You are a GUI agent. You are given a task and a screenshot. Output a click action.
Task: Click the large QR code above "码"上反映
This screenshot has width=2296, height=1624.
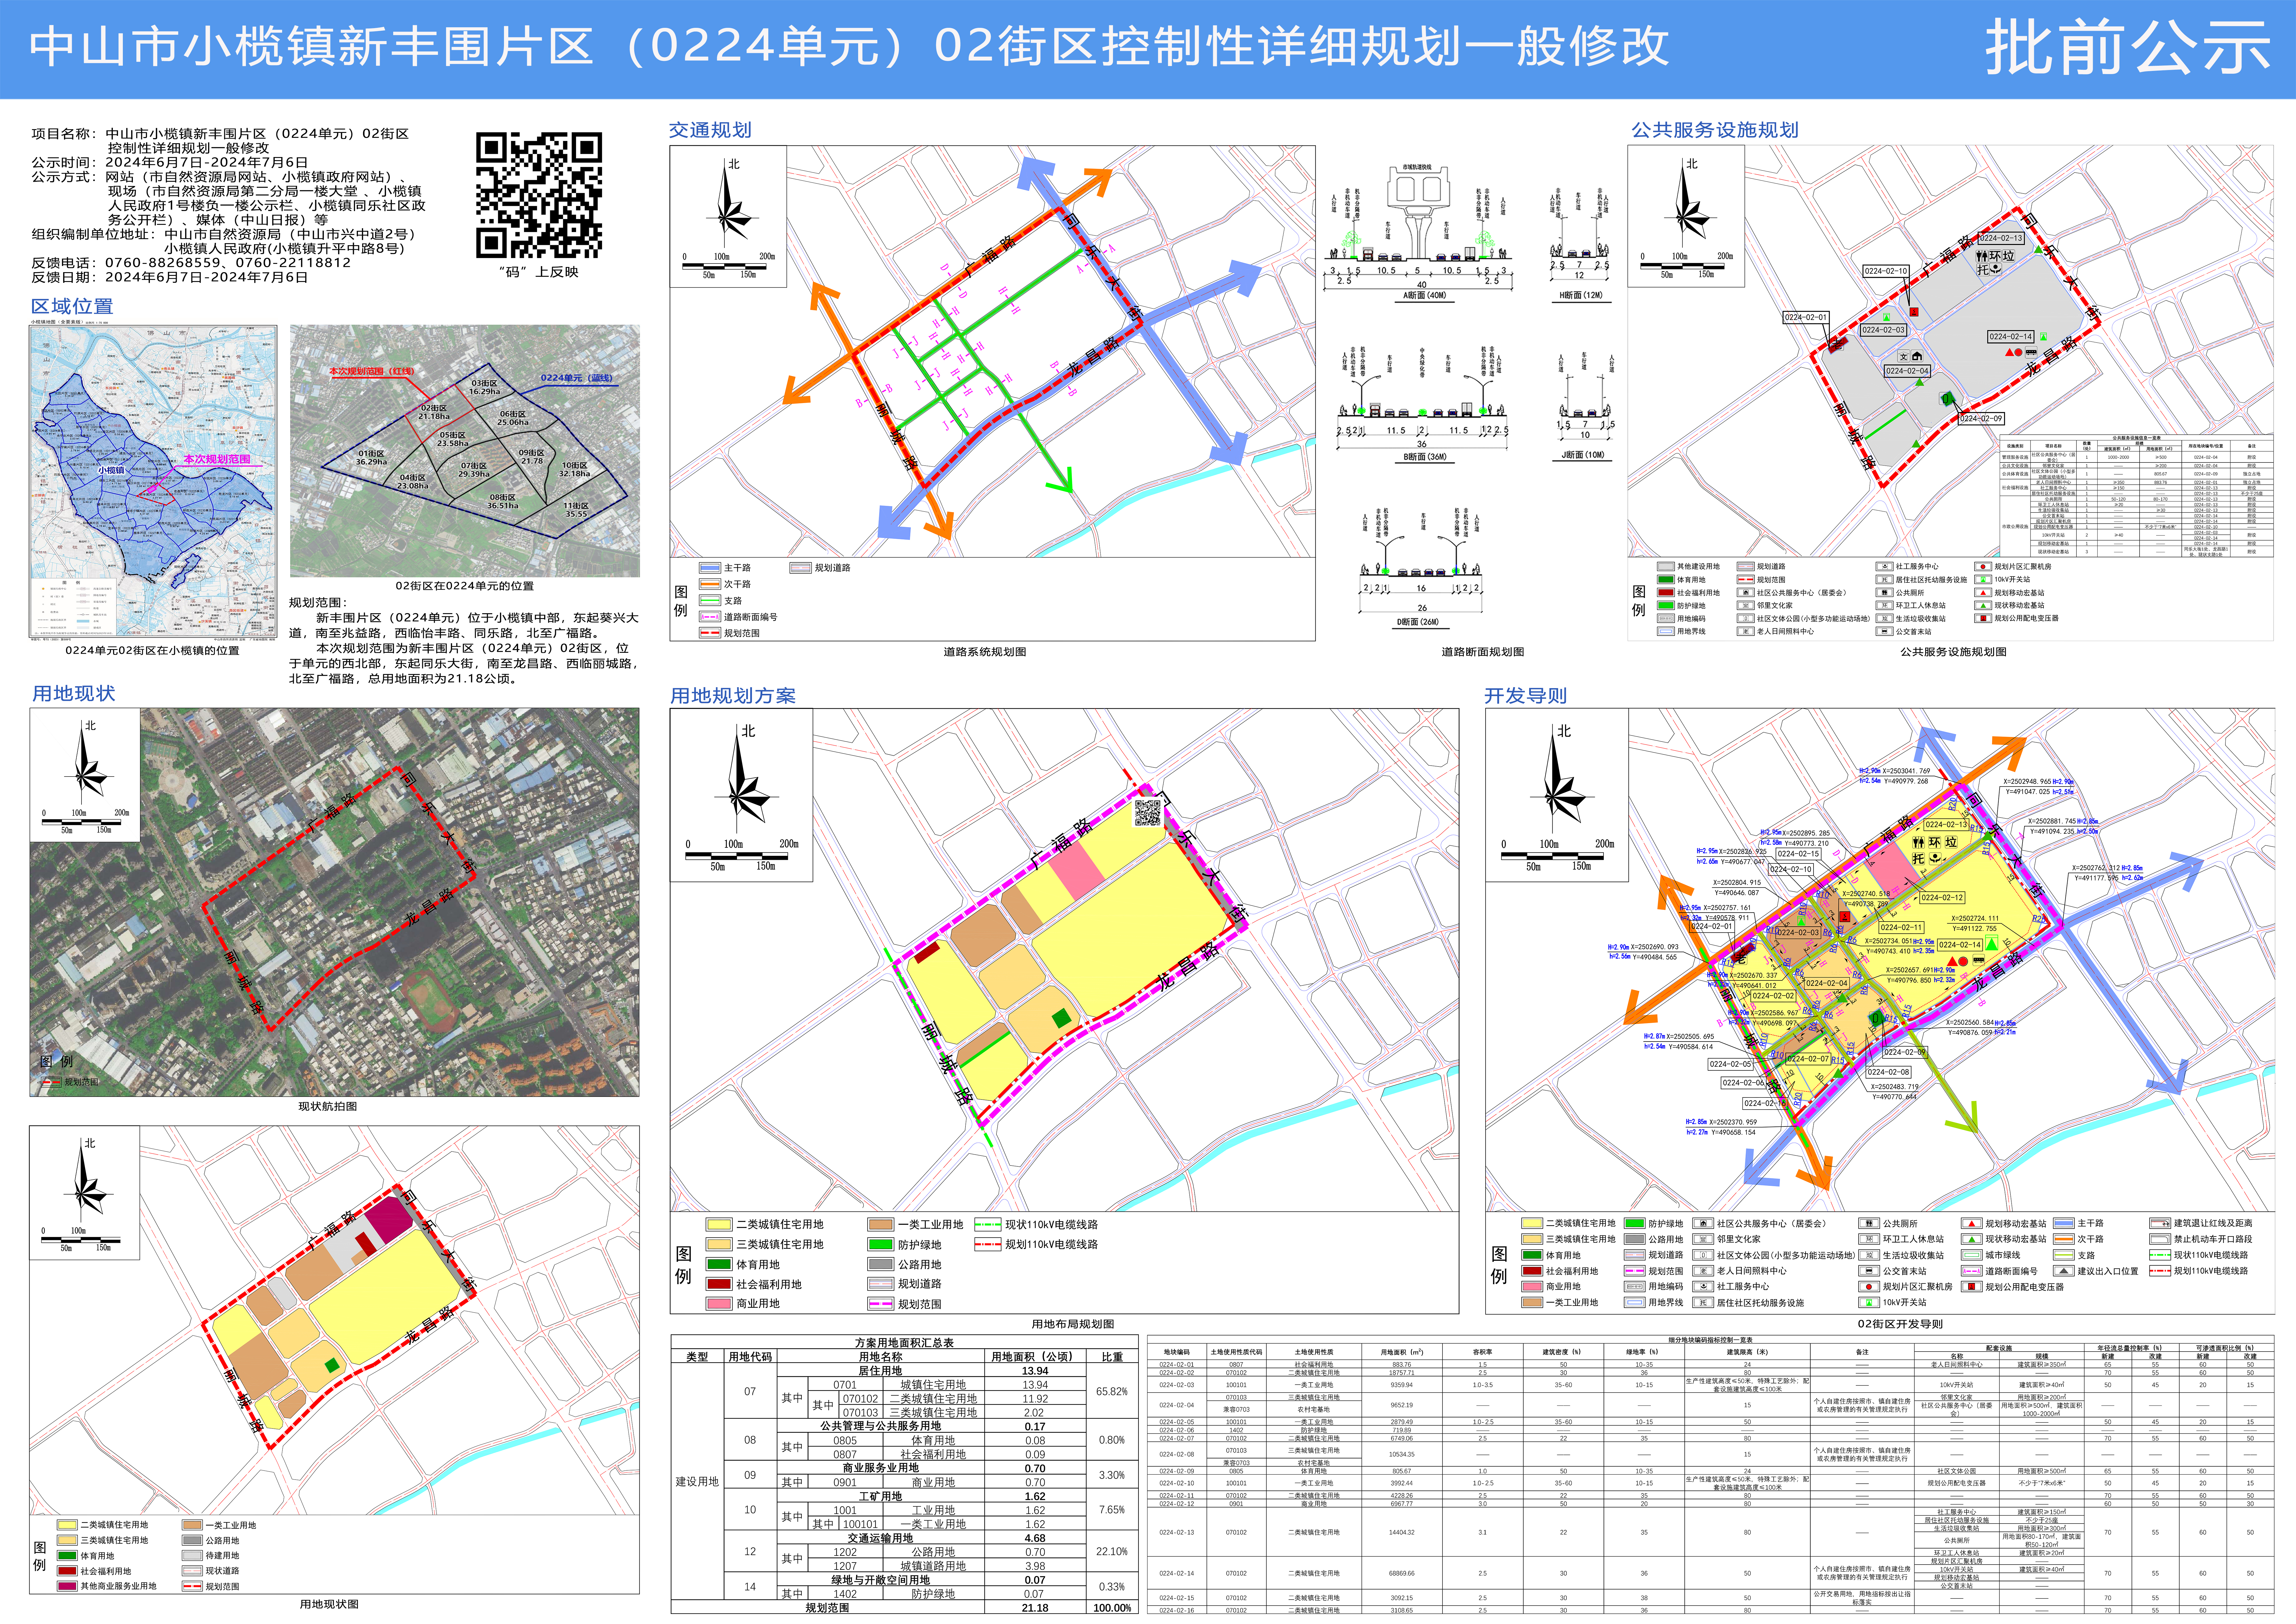click(x=539, y=195)
